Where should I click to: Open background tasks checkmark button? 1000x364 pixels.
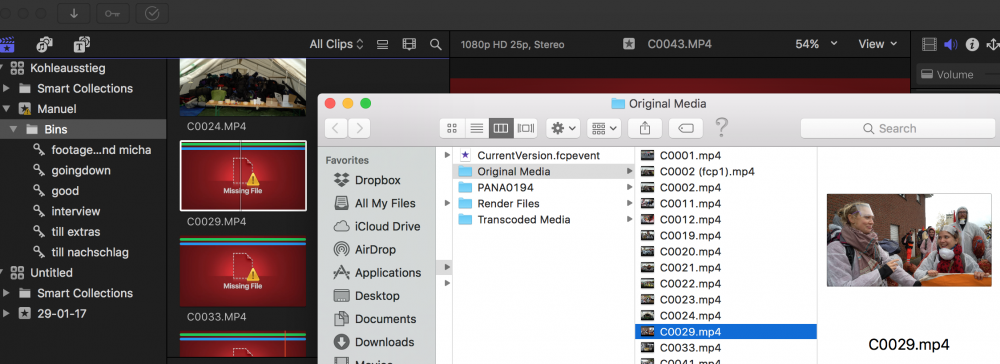coord(152,13)
